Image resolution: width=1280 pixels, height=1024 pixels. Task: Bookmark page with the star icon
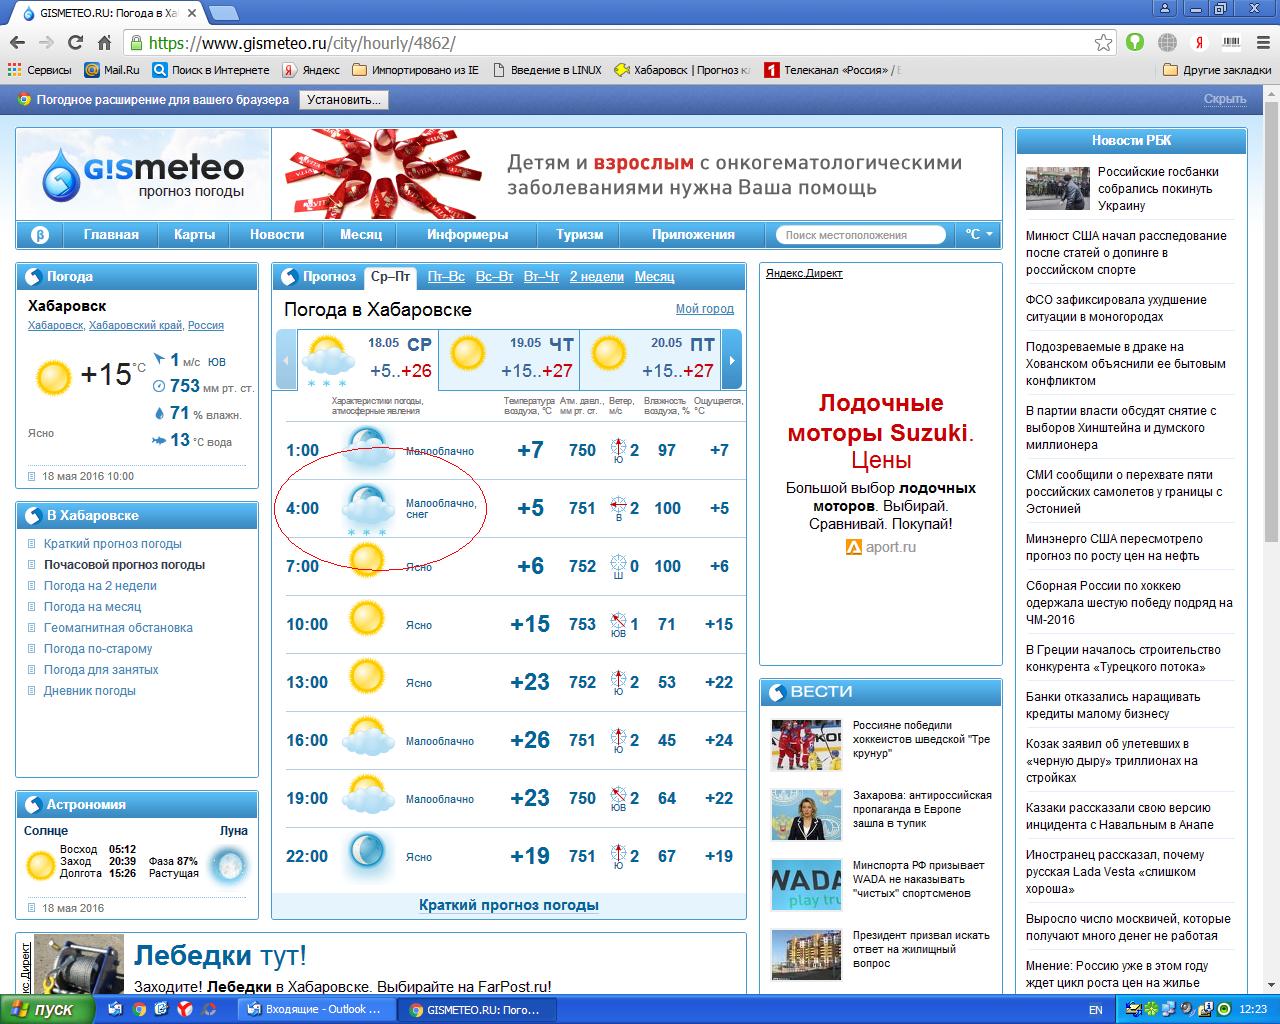pyautogui.click(x=1103, y=43)
